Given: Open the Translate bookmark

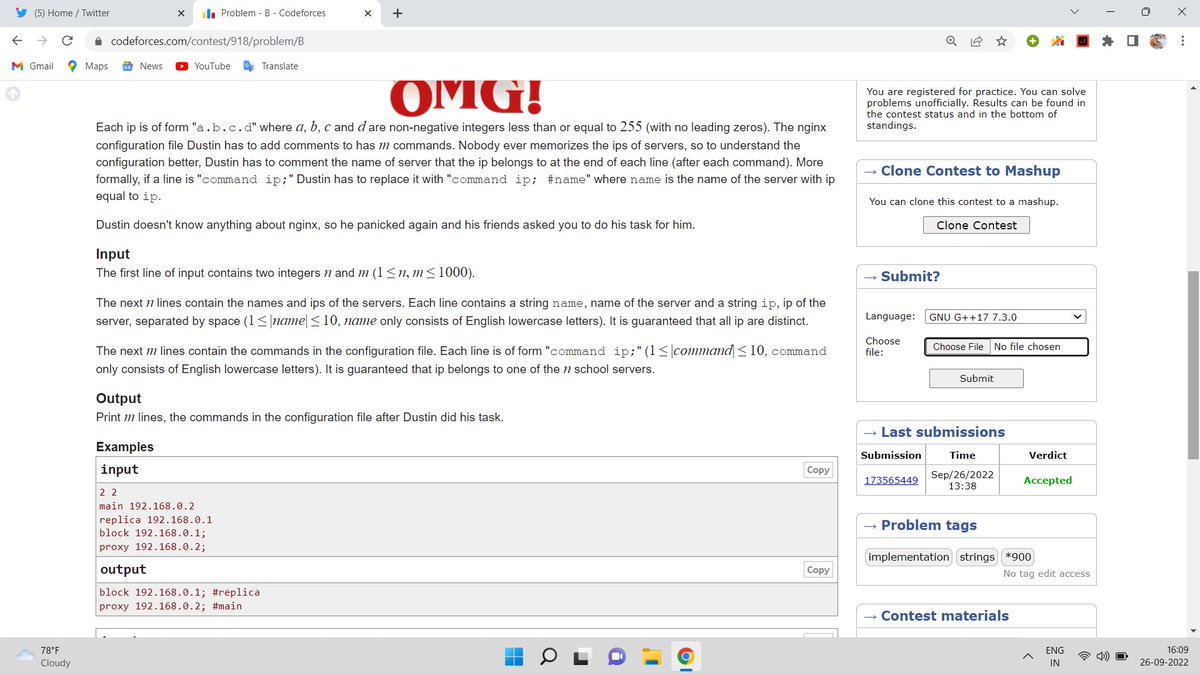Looking at the screenshot, I should 270,66.
